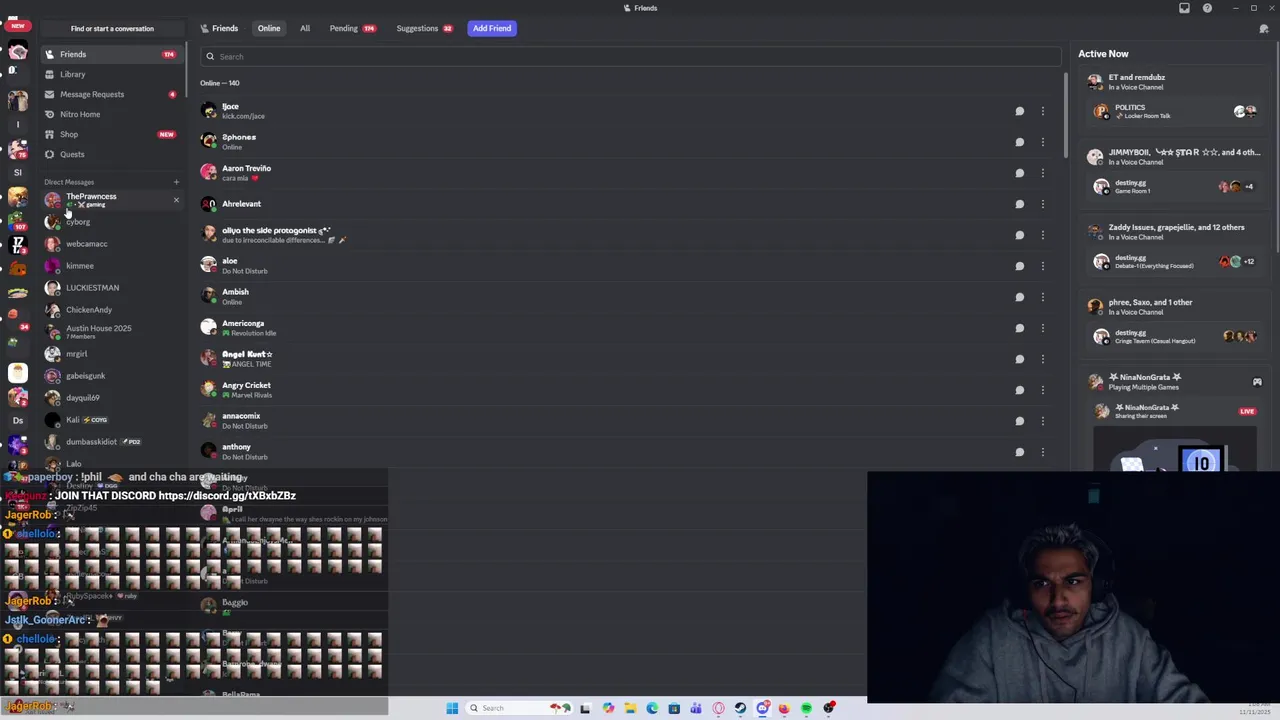Viewport: 1280px width, 720px height.
Task: Open more options for aloe
Action: pyautogui.click(x=1042, y=266)
